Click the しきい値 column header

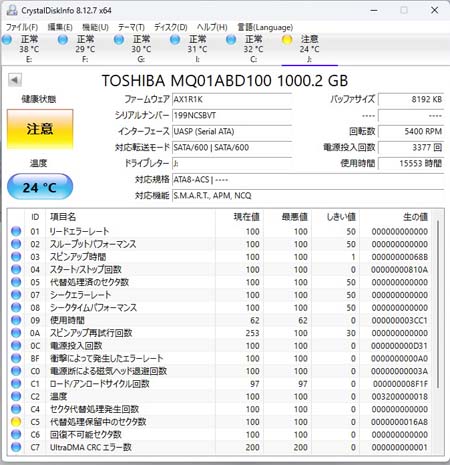(x=341, y=217)
